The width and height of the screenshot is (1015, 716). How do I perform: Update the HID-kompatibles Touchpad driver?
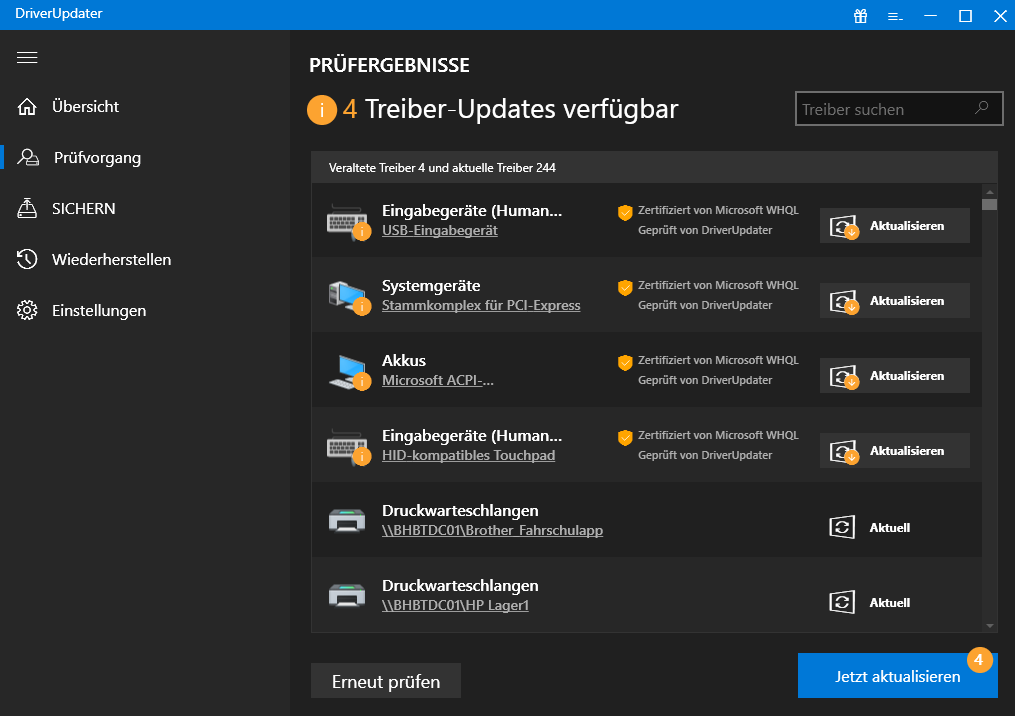point(895,451)
